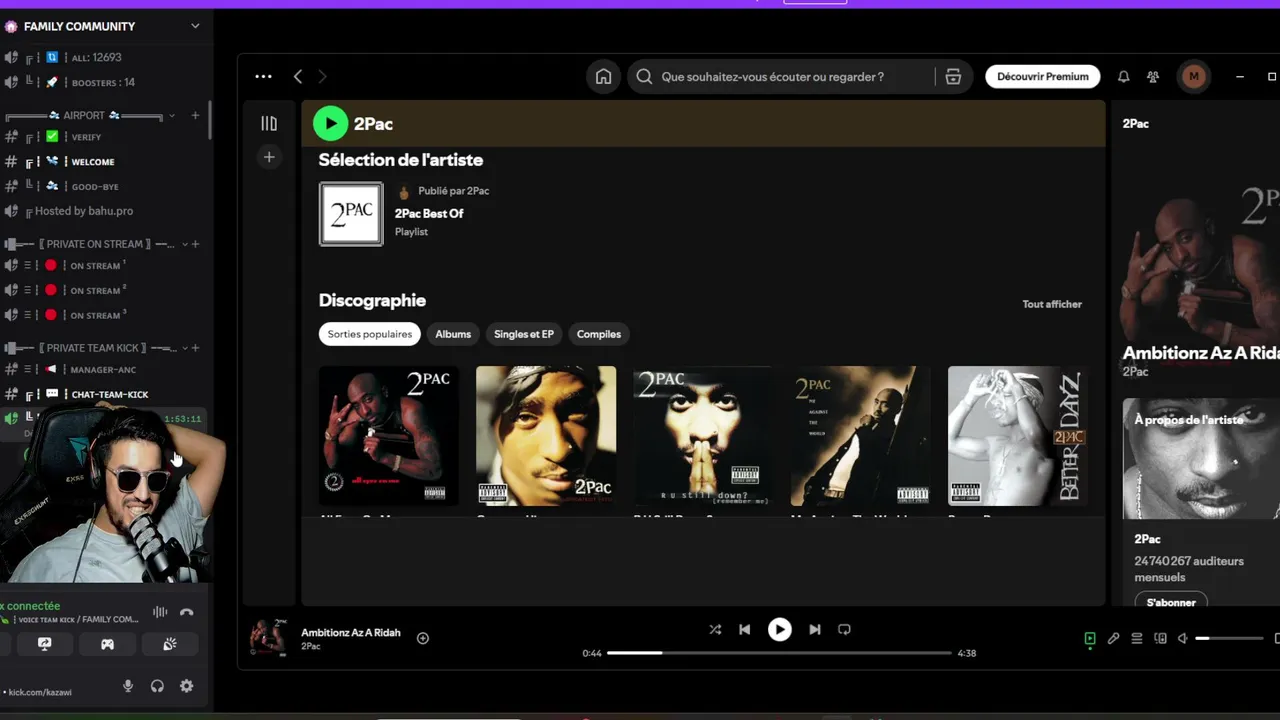Image resolution: width=1280 pixels, height=720 pixels.
Task: Add a channel to the AIRPORT category
Action: pyautogui.click(x=195, y=116)
